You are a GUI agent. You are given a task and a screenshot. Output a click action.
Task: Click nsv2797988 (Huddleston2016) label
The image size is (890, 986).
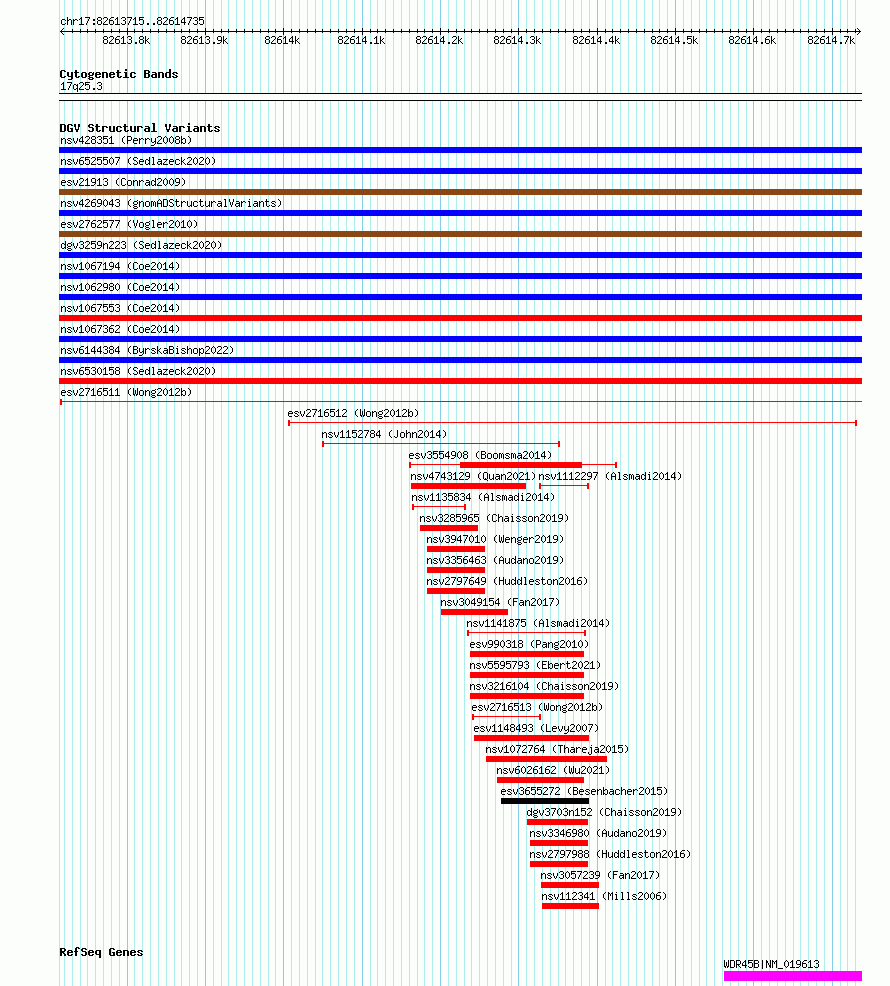(x=610, y=855)
